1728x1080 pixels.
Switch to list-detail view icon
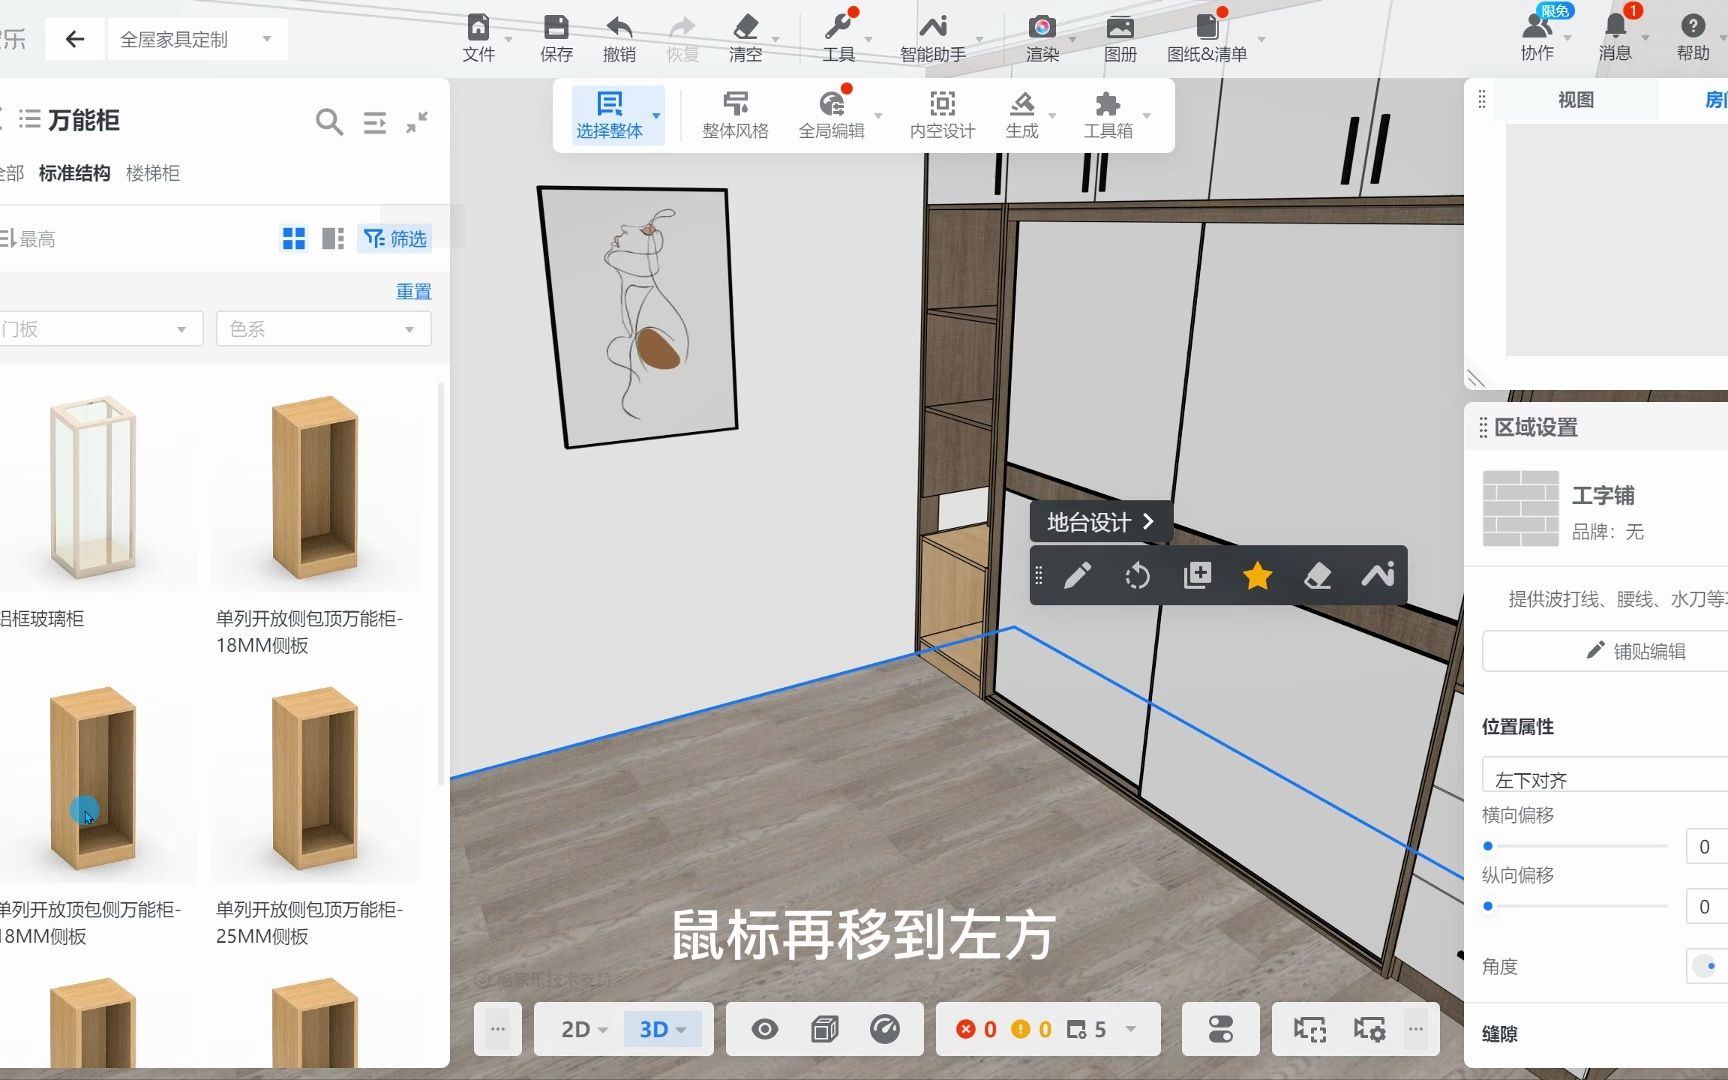[333, 239]
